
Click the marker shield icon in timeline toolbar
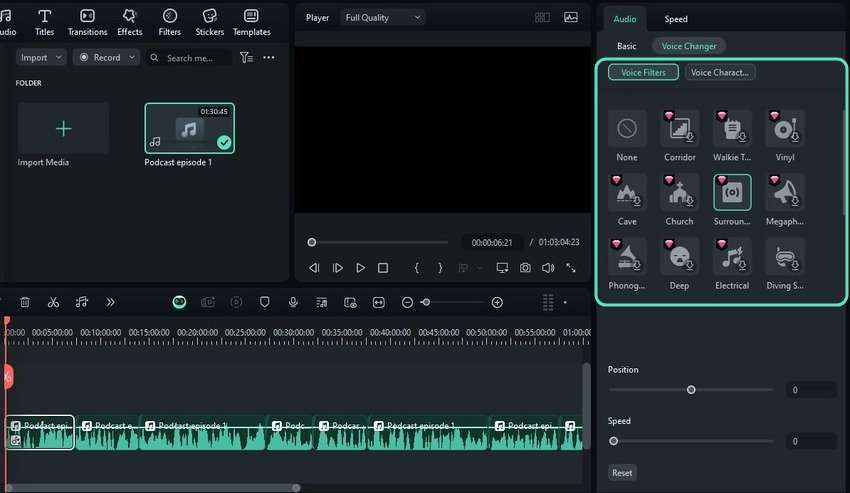coord(265,302)
